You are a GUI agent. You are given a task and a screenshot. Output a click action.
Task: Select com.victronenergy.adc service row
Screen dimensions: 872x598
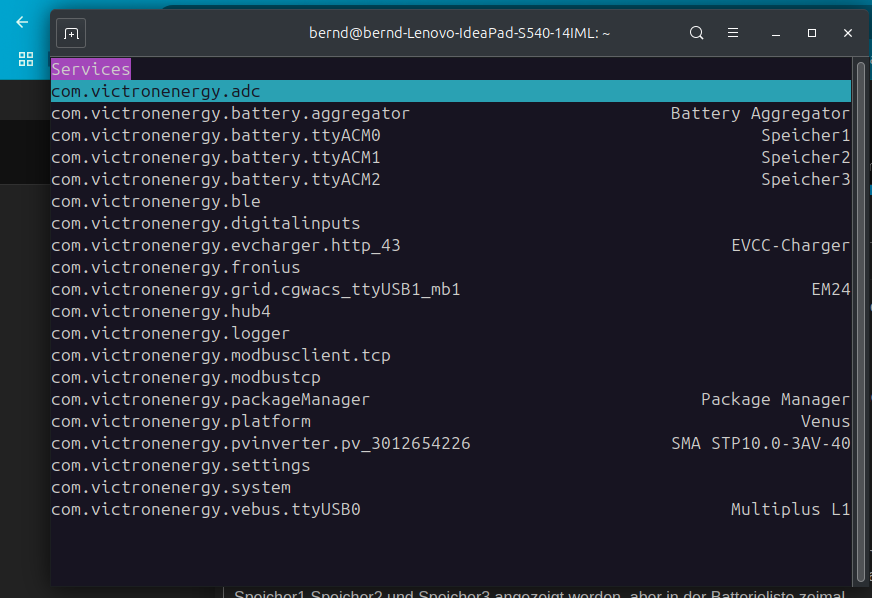[450, 91]
